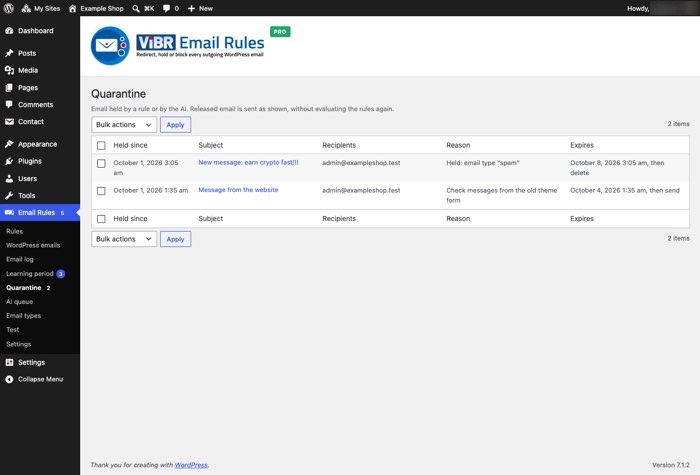Click the Tools wrench icon
Viewport: 700px width, 475px height.
9,195
